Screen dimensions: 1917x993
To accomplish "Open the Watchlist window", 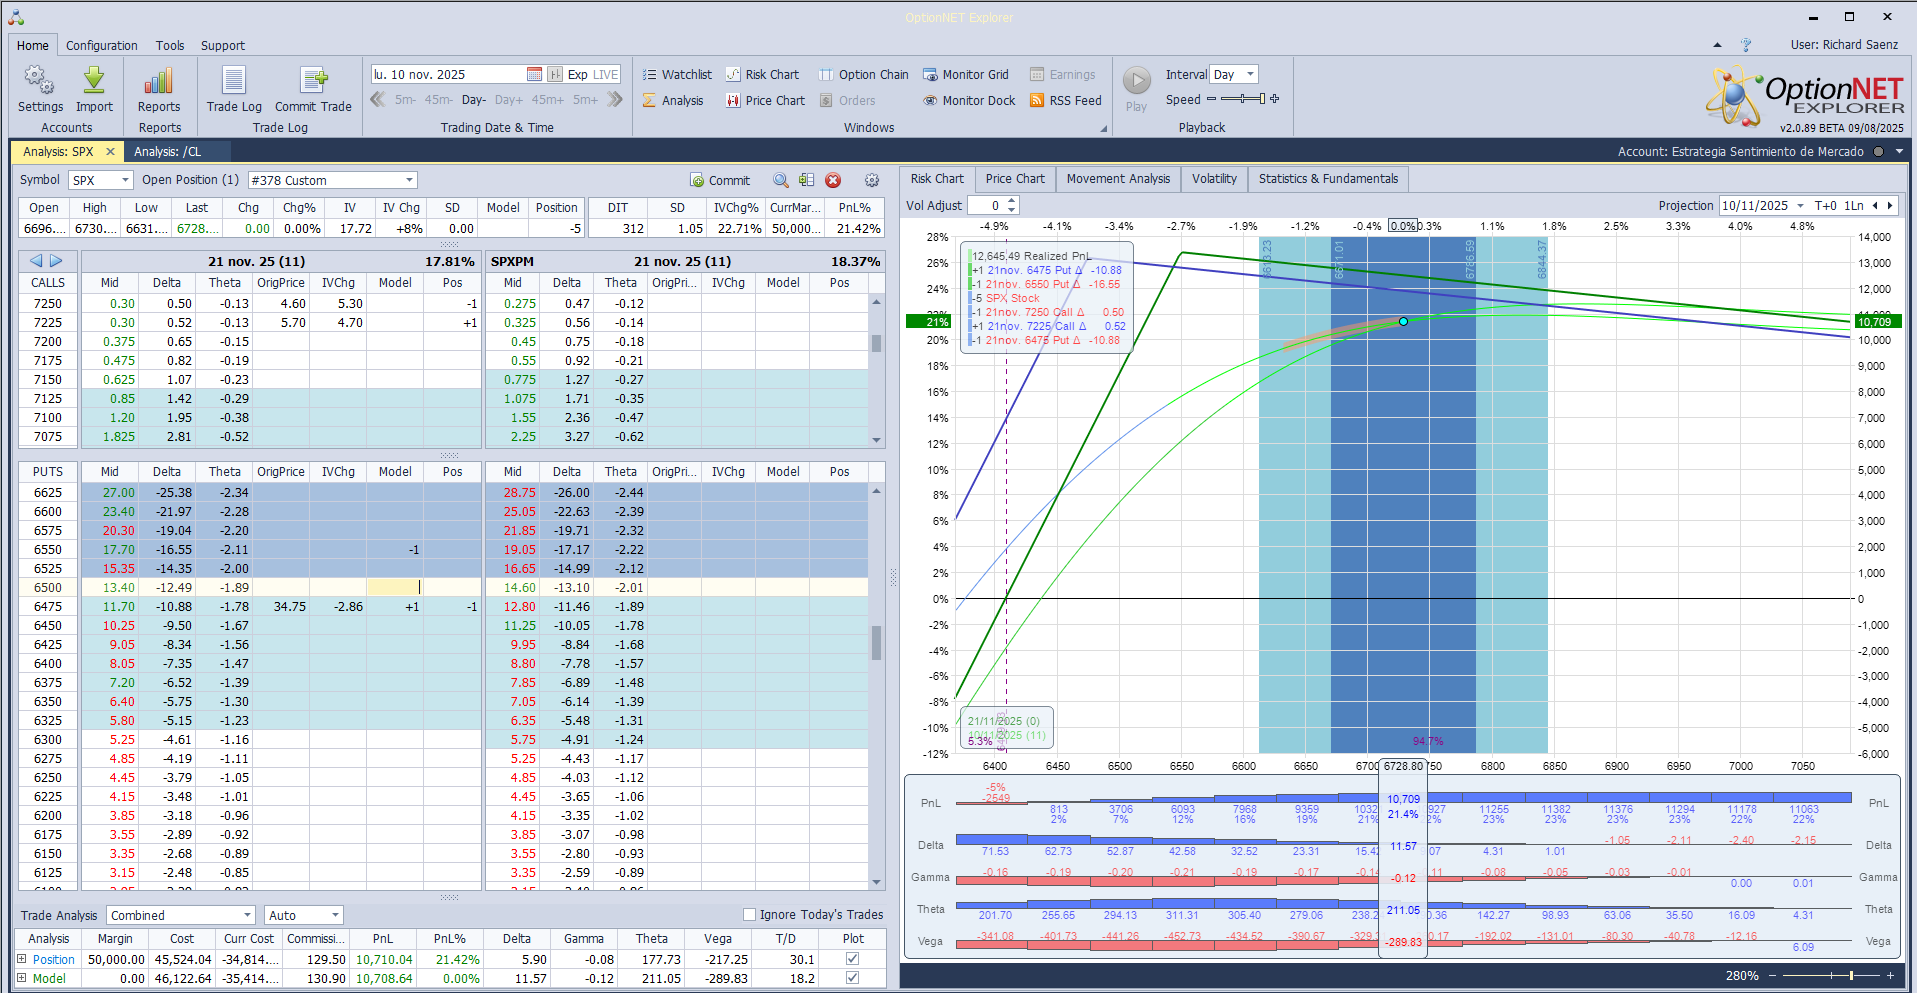I will (x=677, y=74).
